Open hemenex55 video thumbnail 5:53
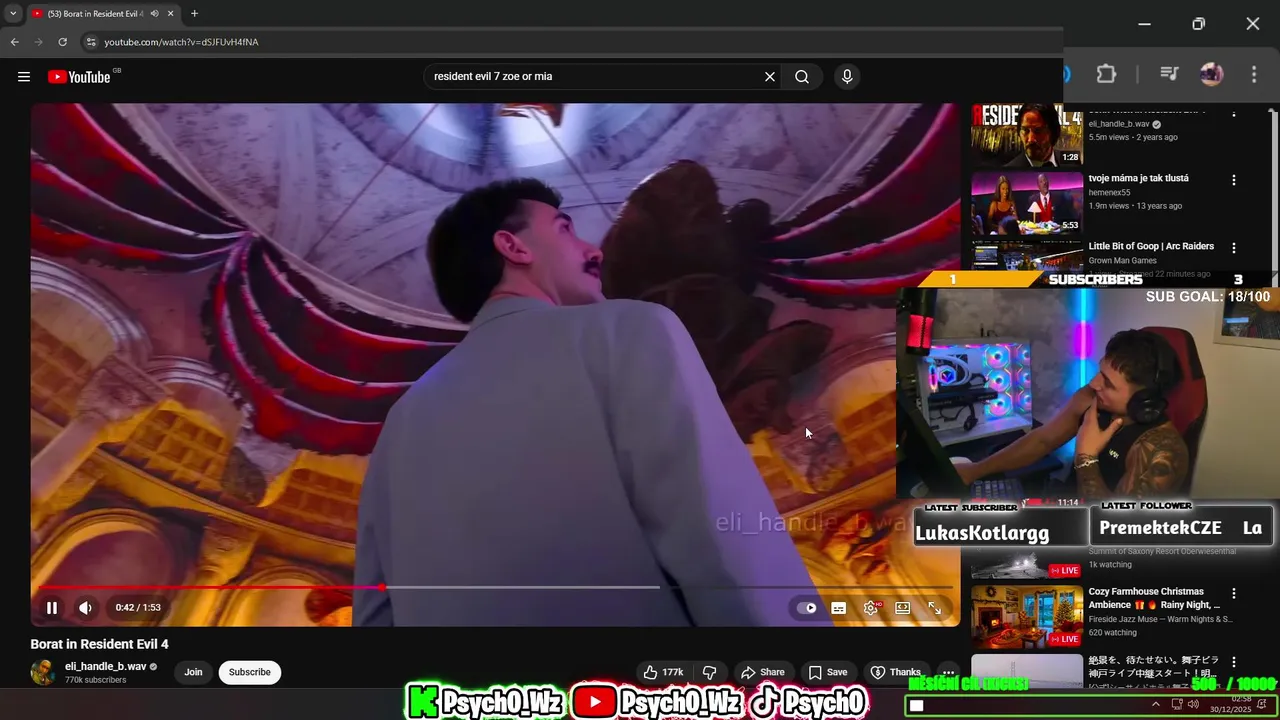The image size is (1280, 720). click(1027, 203)
